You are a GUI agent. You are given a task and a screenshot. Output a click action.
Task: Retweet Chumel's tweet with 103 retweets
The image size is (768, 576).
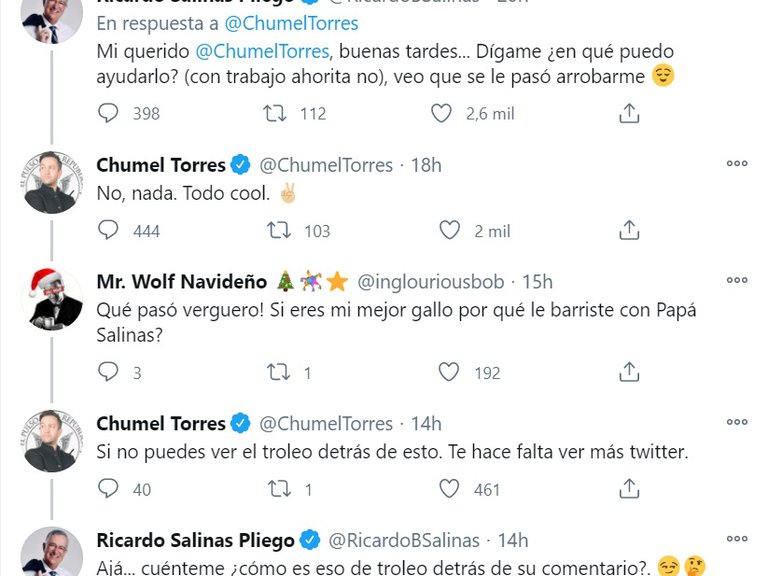click(279, 231)
